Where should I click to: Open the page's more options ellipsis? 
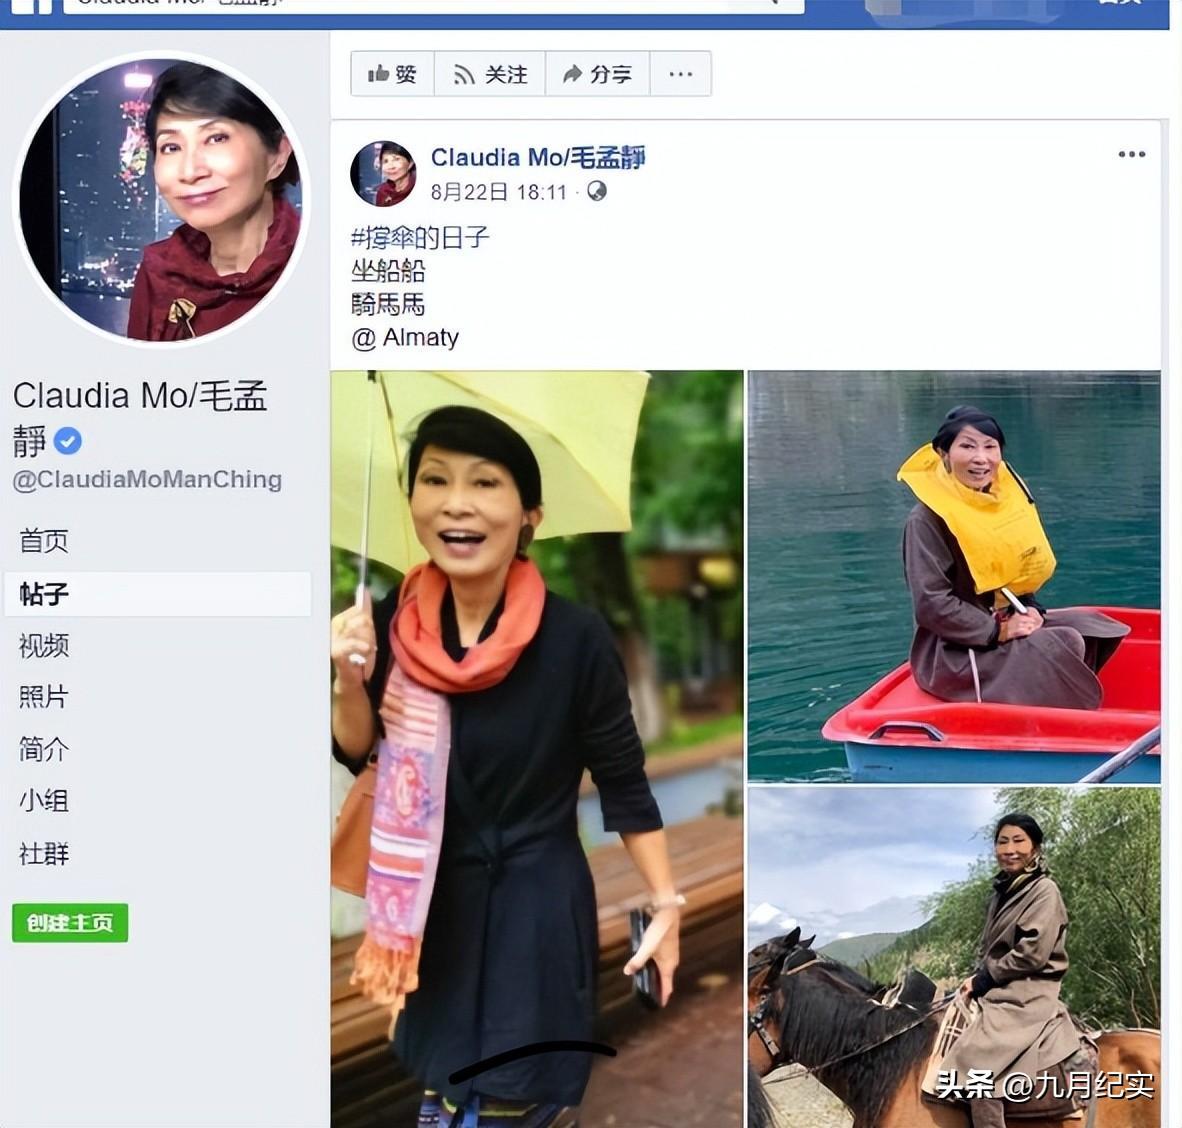(x=681, y=74)
